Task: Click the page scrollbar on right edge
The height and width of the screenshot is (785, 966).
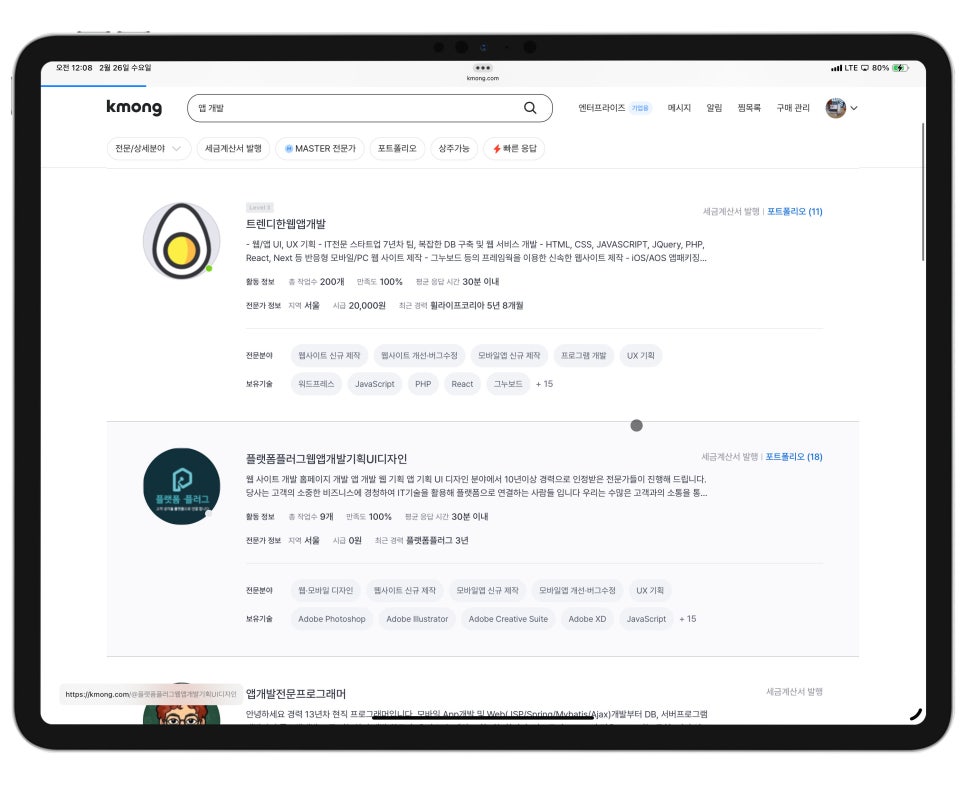Action: pos(923,191)
